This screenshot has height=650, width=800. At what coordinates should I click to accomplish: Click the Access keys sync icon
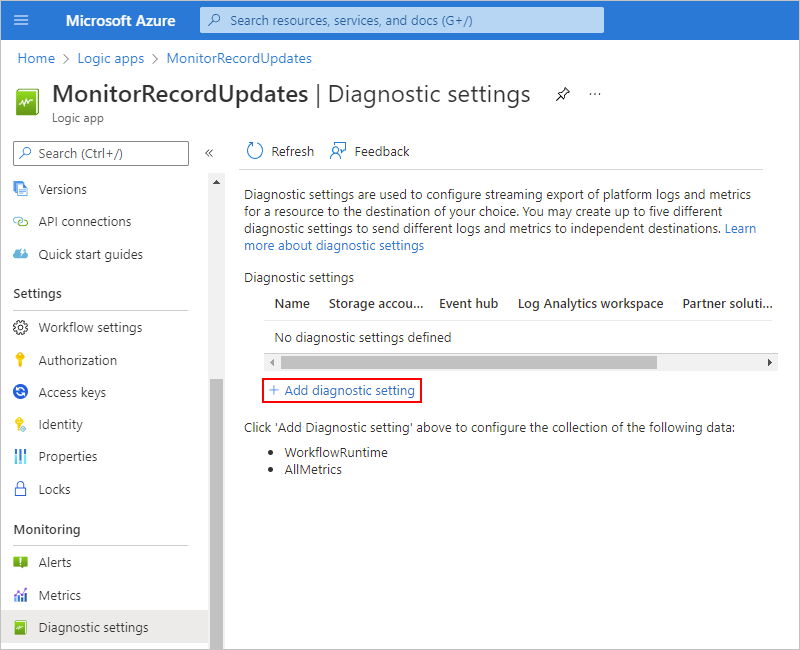[20, 392]
